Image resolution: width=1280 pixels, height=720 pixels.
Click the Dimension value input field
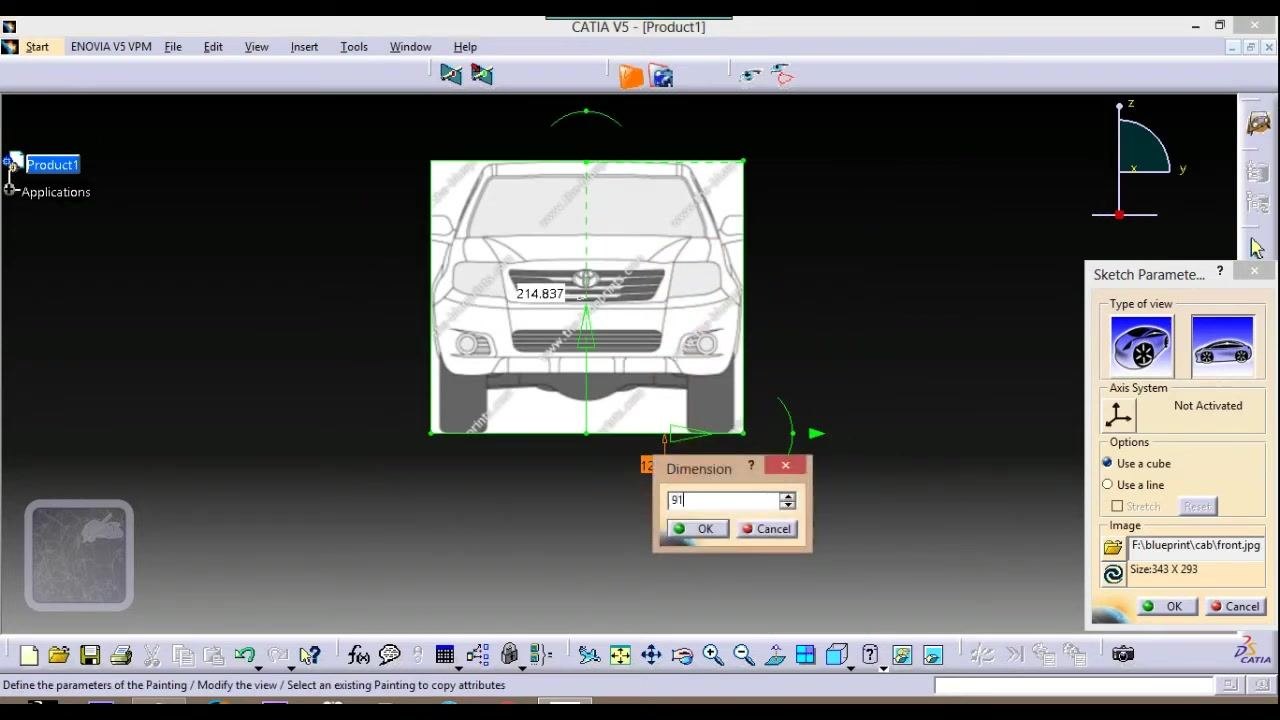pos(724,500)
